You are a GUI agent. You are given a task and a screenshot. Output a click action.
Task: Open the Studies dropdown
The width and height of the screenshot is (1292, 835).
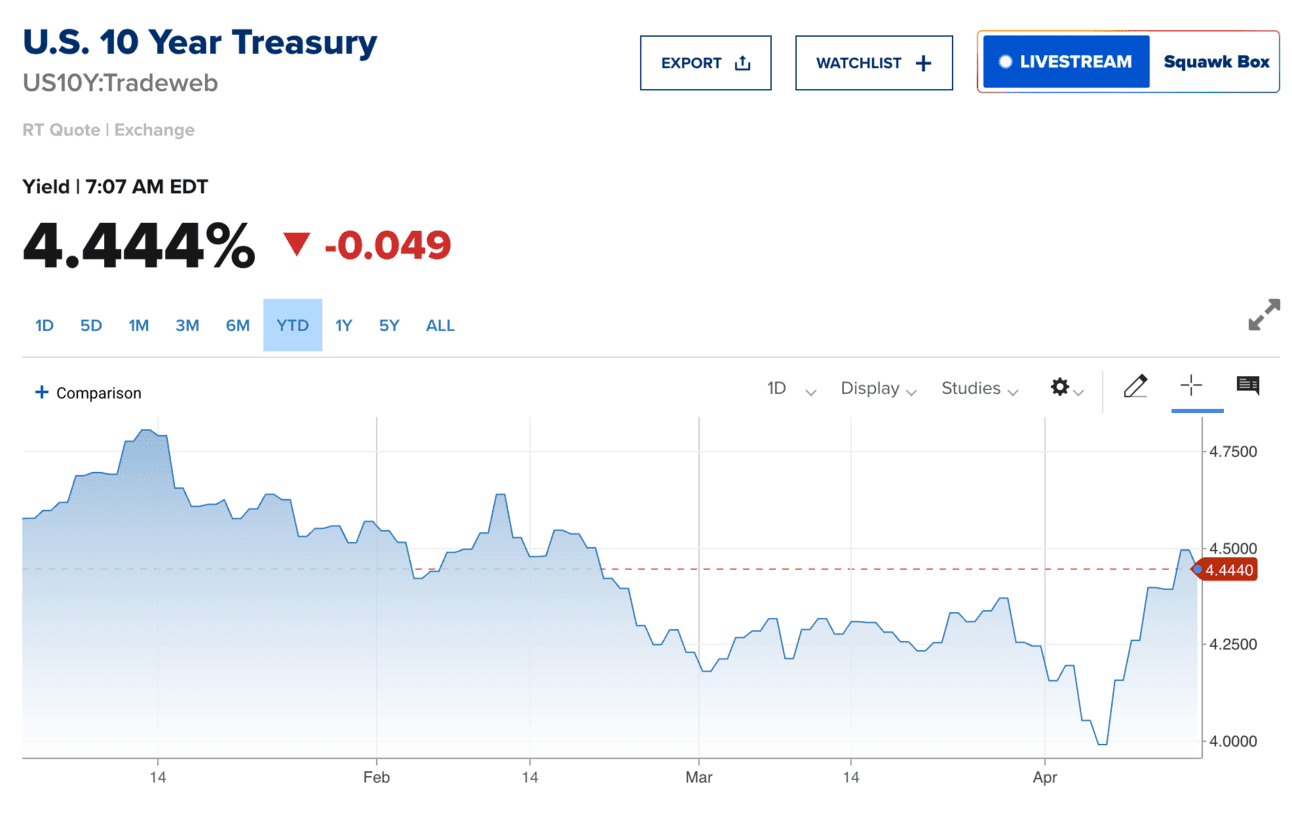[x=980, y=389]
